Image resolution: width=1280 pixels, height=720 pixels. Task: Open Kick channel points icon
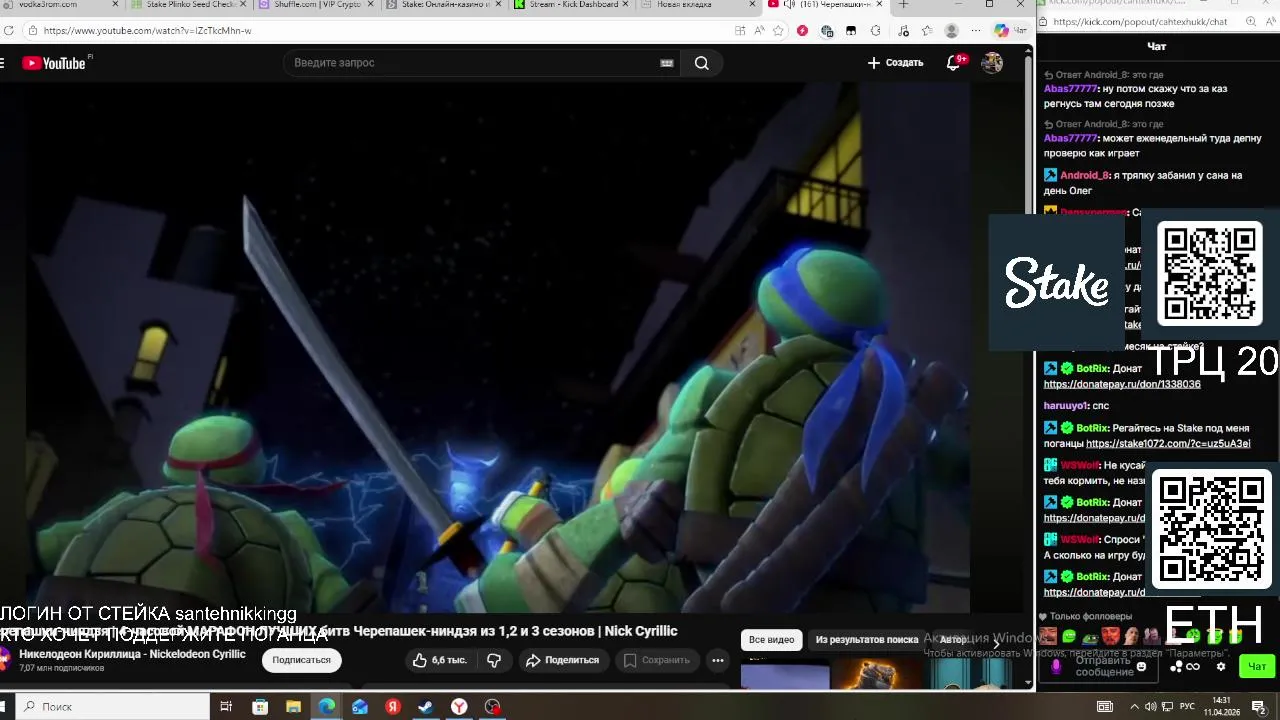[1176, 667]
